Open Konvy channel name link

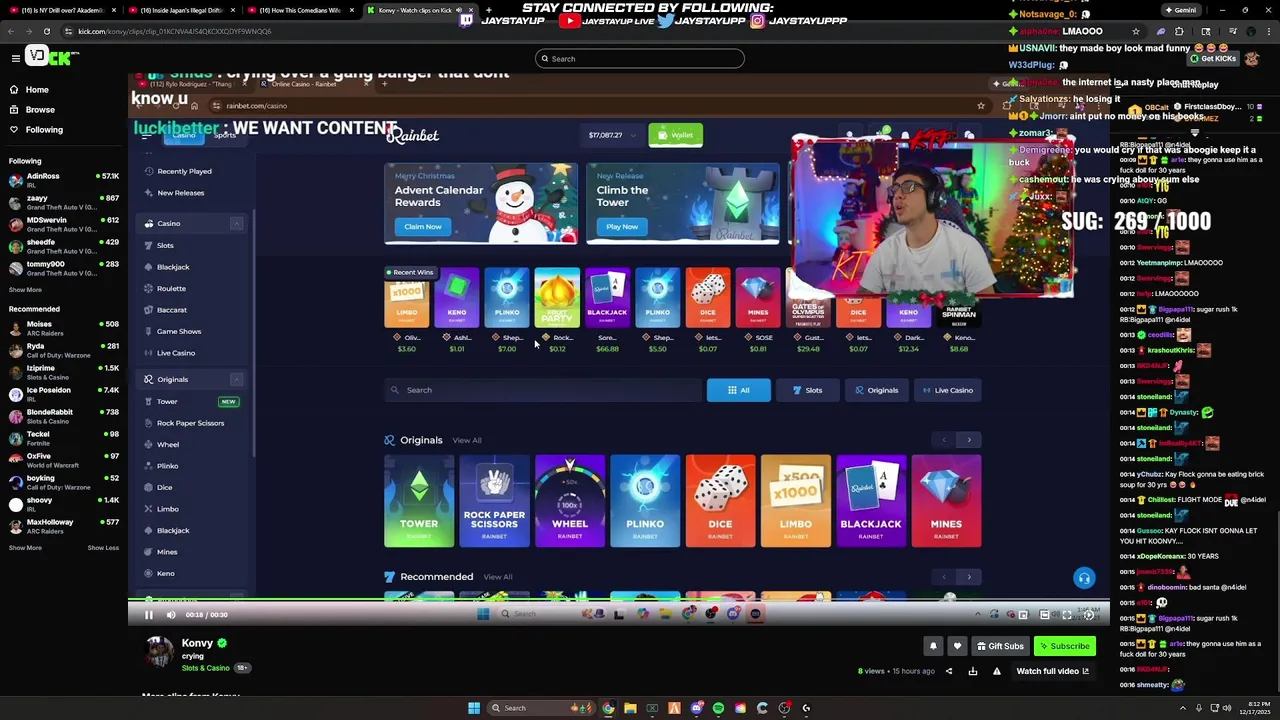(197, 643)
